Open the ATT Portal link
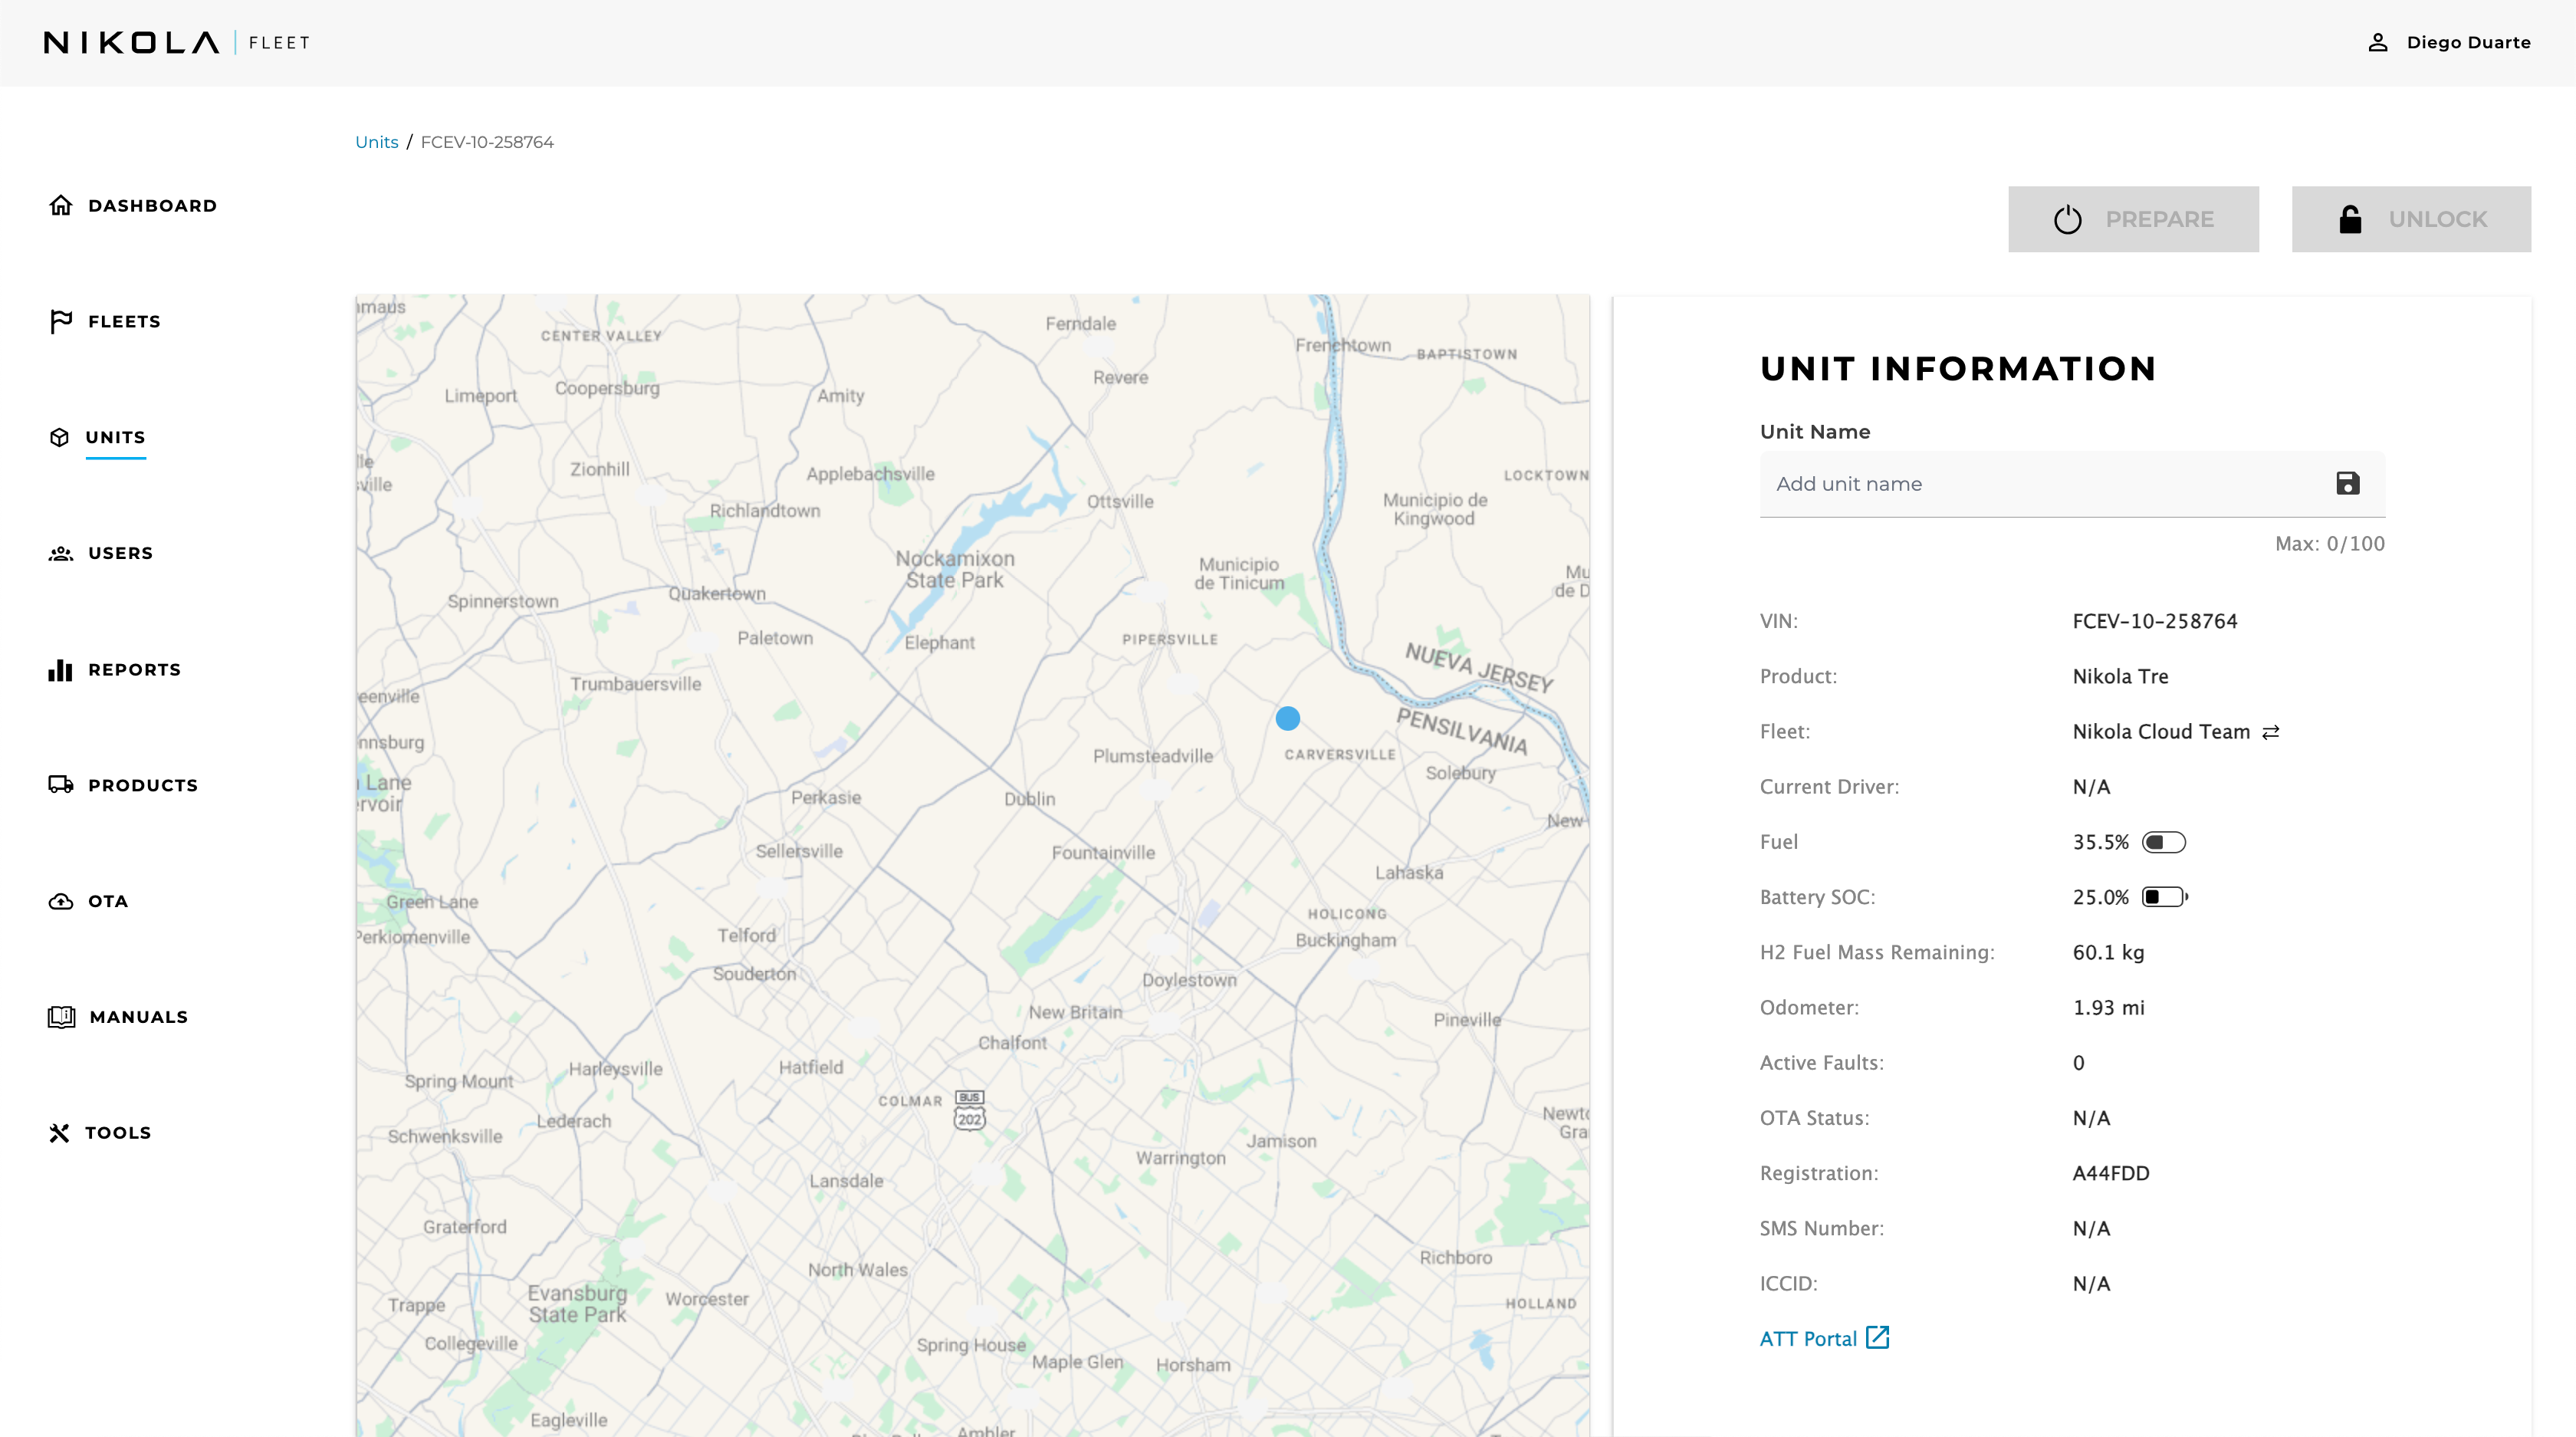Screen dimensions: 2576x1437 (x=1808, y=1339)
